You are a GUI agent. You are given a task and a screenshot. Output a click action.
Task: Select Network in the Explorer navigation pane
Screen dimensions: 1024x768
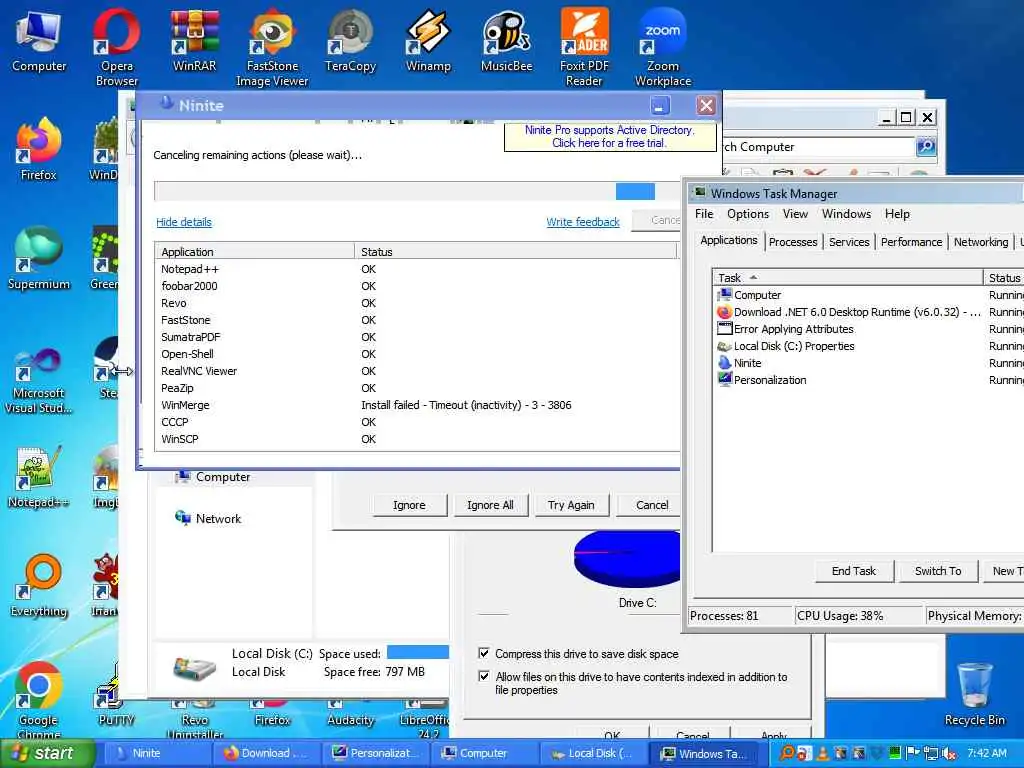(x=208, y=519)
